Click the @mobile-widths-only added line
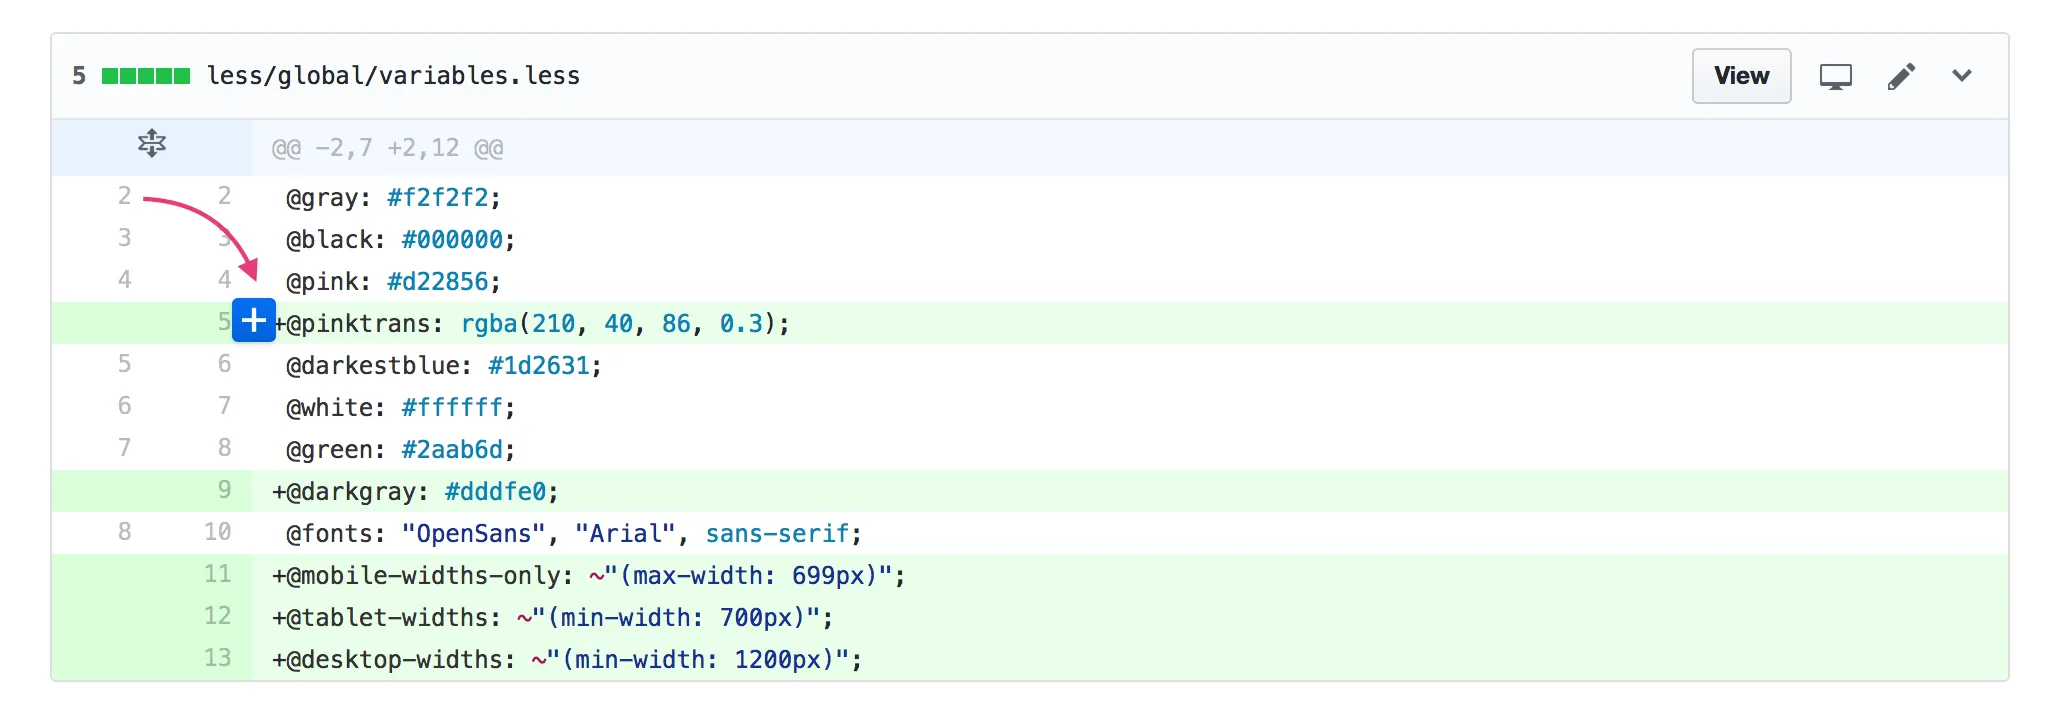 (x=588, y=576)
